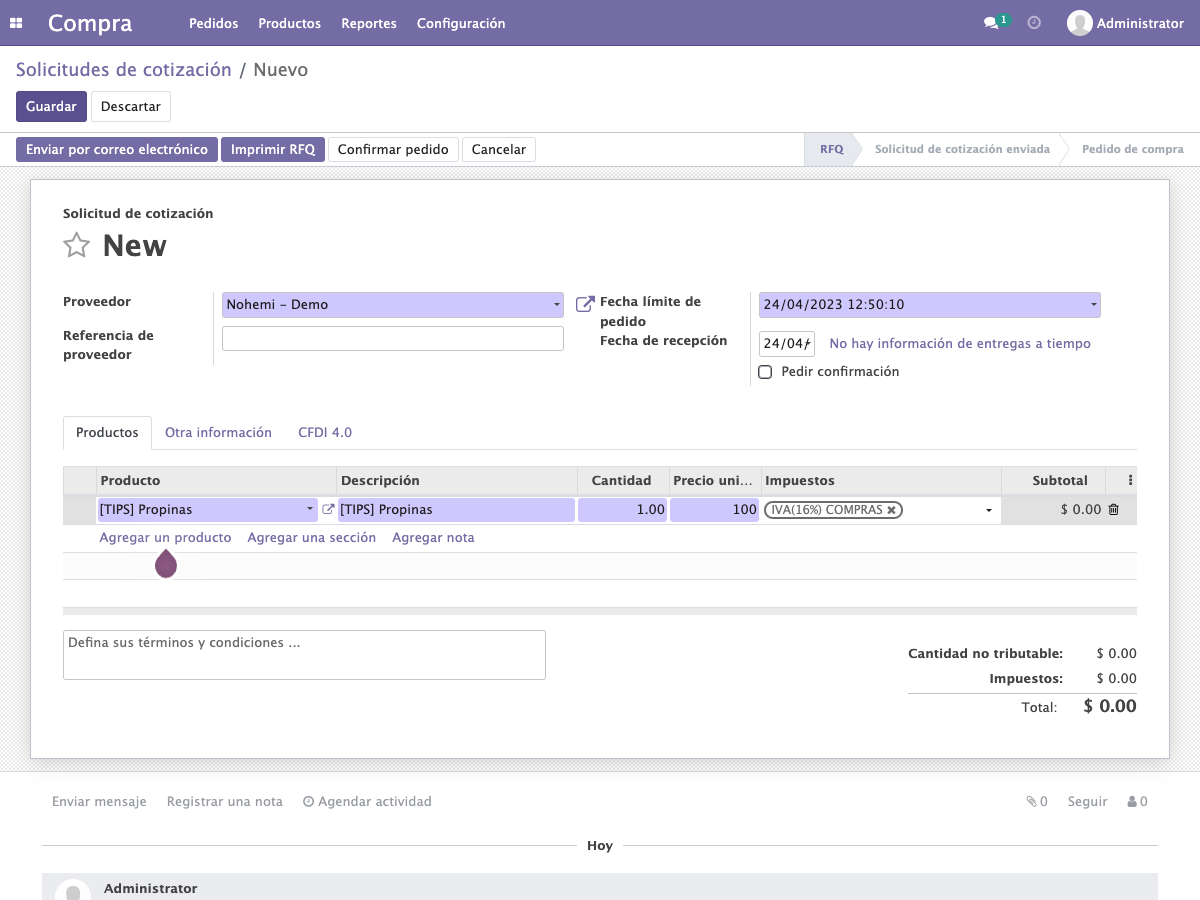Click the bold Total value $ 0.00
Viewport: 1200px width, 900px height.
click(x=1110, y=706)
